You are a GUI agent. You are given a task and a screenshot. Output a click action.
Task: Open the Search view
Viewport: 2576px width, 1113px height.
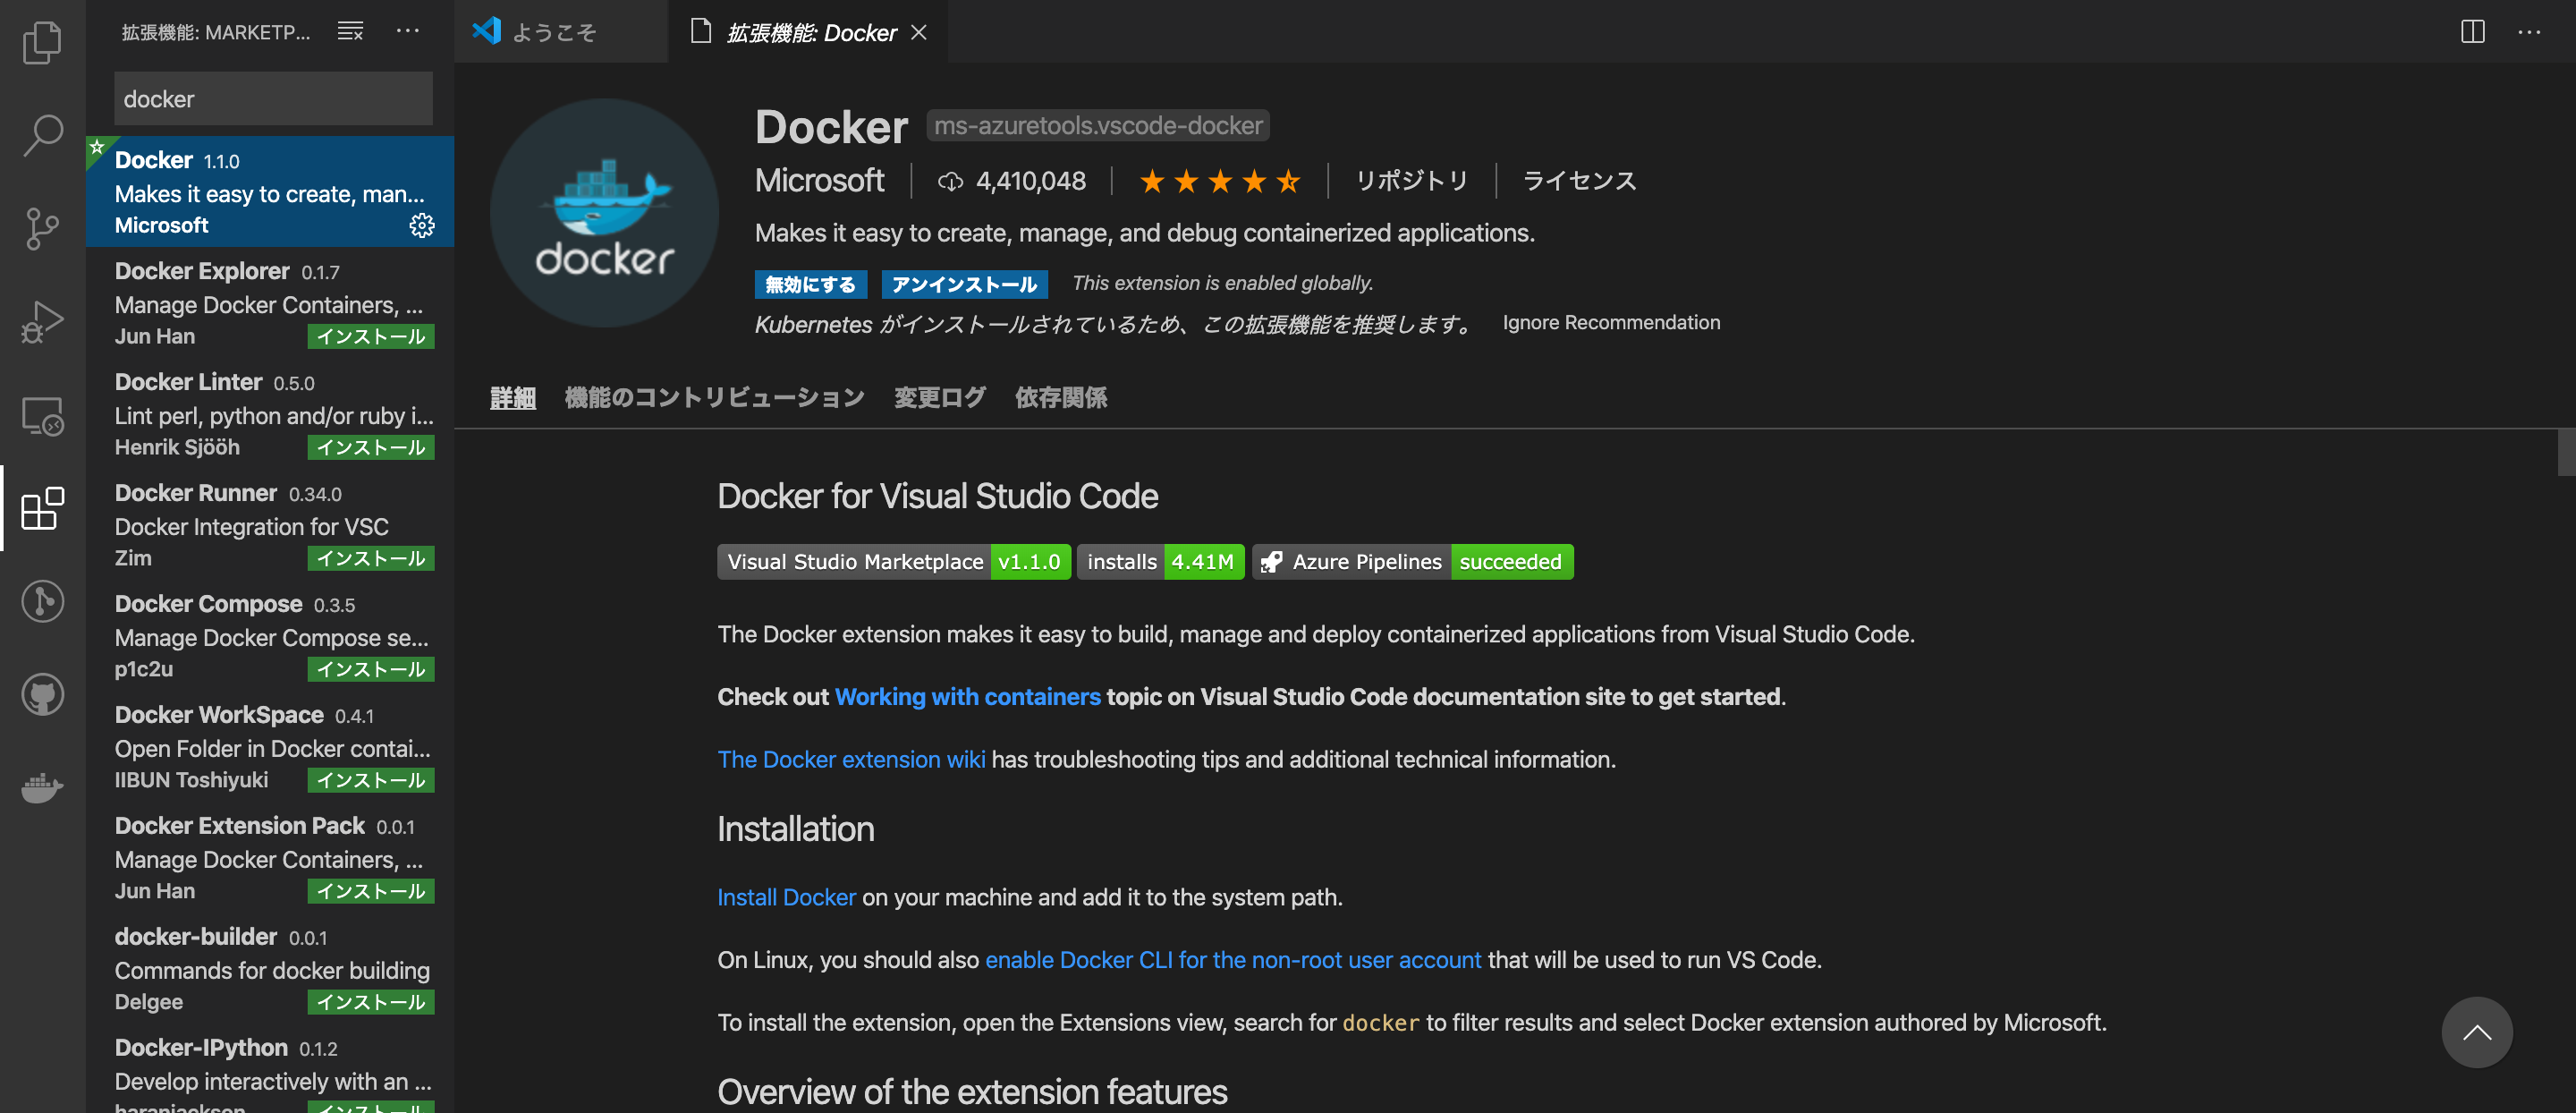click(x=42, y=133)
